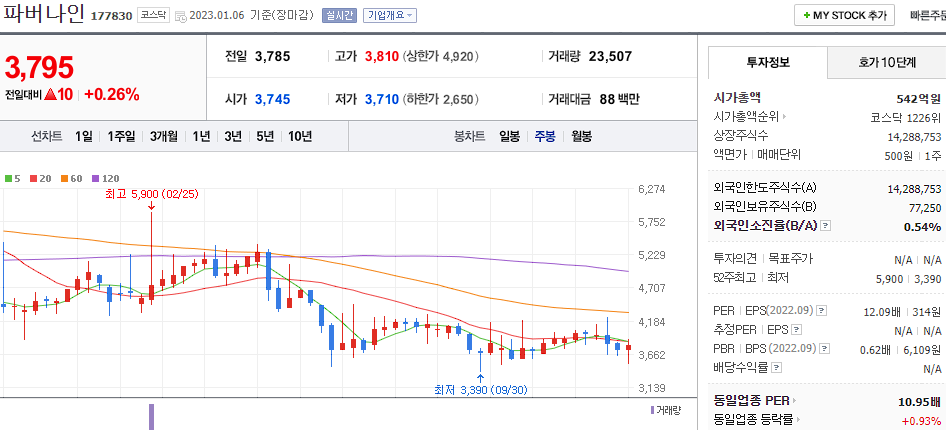Click the arrow icon next to 동일업종 PER
The height and width of the screenshot is (430, 946).
click(794, 400)
